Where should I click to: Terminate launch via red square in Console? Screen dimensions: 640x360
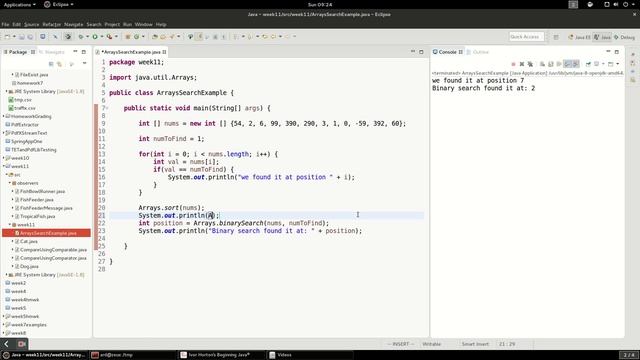coord(513,64)
